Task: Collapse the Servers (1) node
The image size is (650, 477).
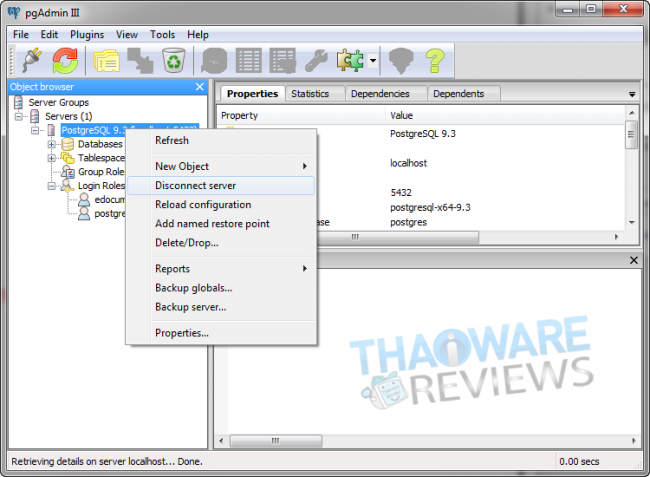Action: [19, 116]
